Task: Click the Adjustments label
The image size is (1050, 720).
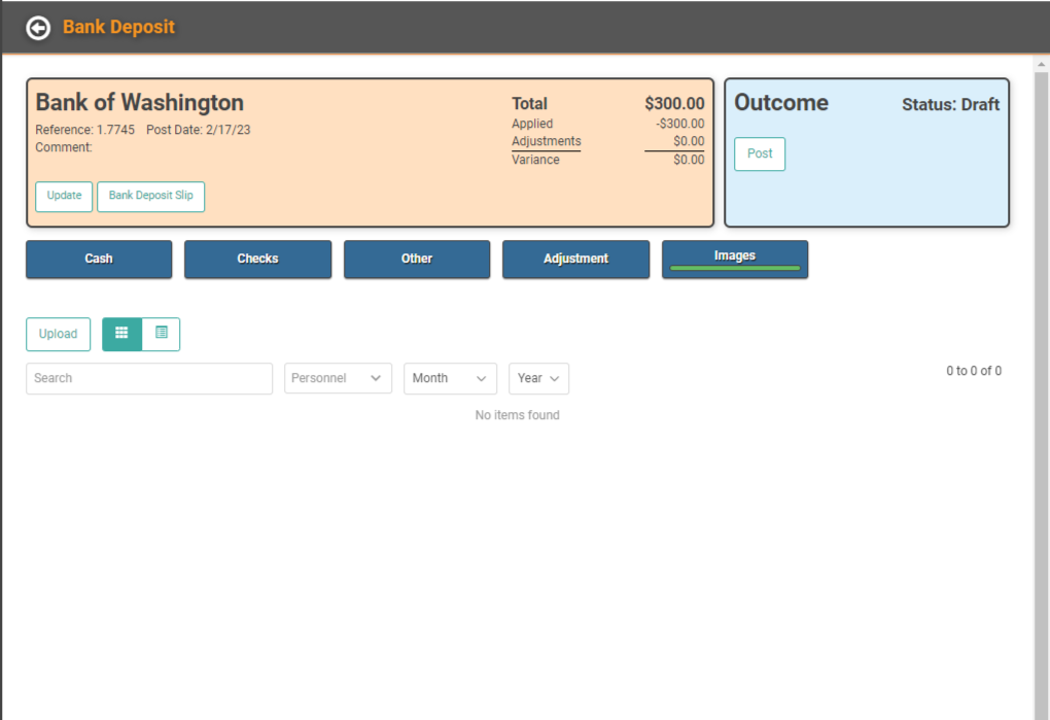Action: [x=546, y=141]
